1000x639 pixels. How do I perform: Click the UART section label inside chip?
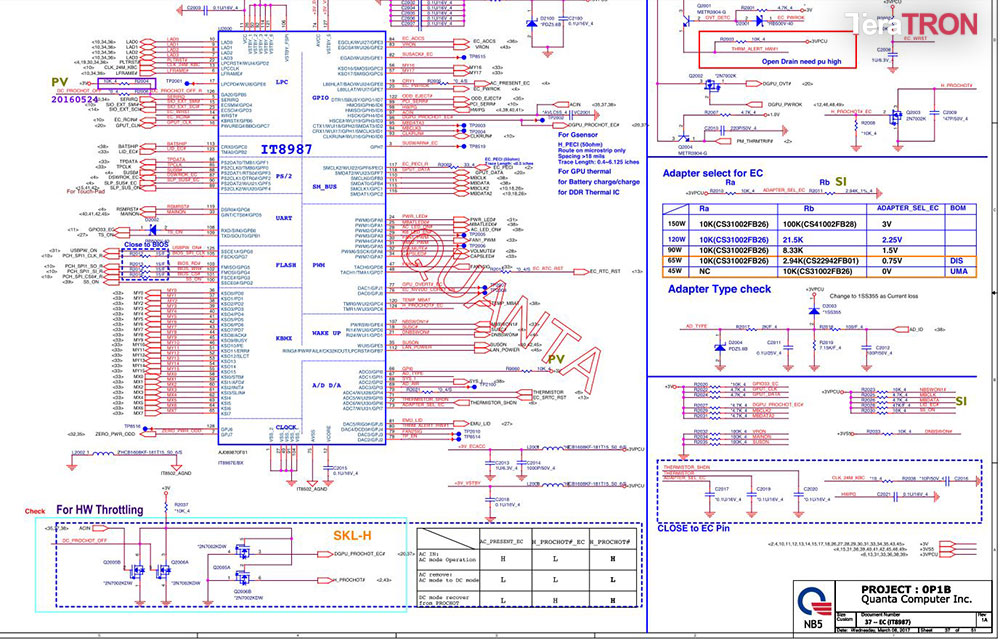click(x=283, y=218)
